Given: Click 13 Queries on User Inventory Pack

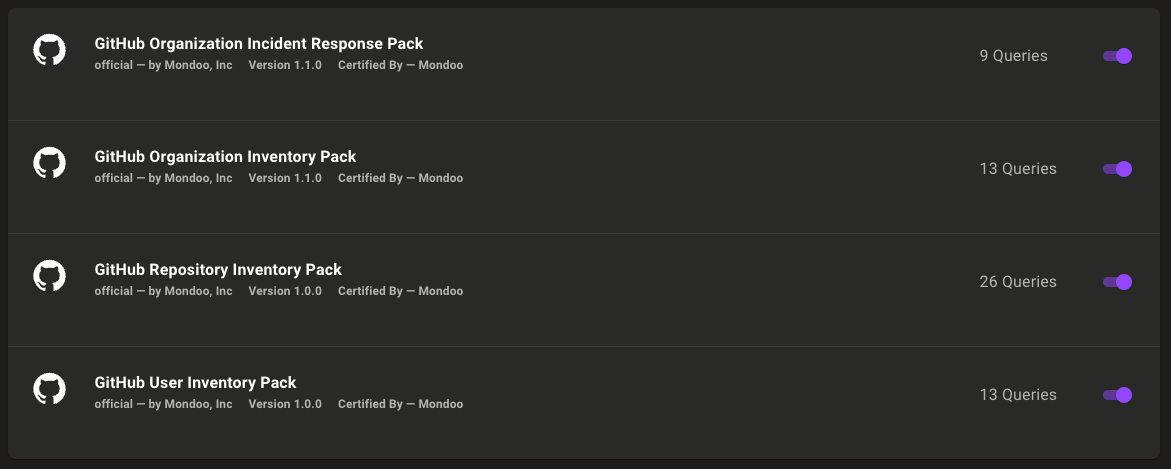Looking at the screenshot, I should 1018,394.
